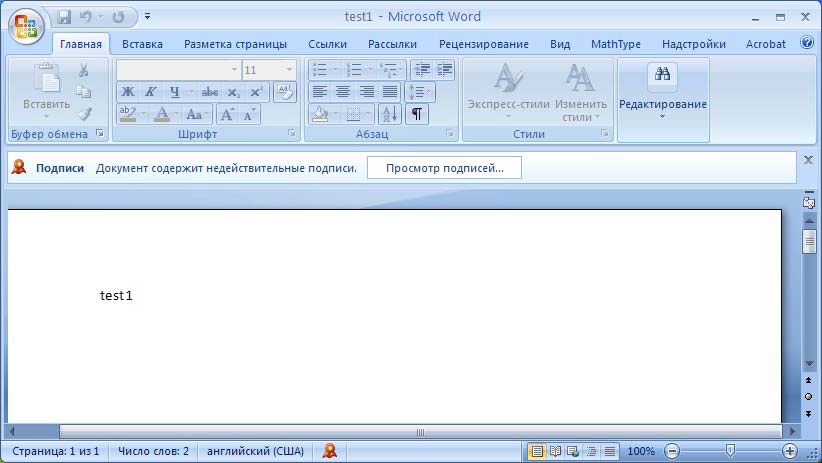Apply strikethrough formatting
Screen dimensions: 822x463
click(x=210, y=92)
